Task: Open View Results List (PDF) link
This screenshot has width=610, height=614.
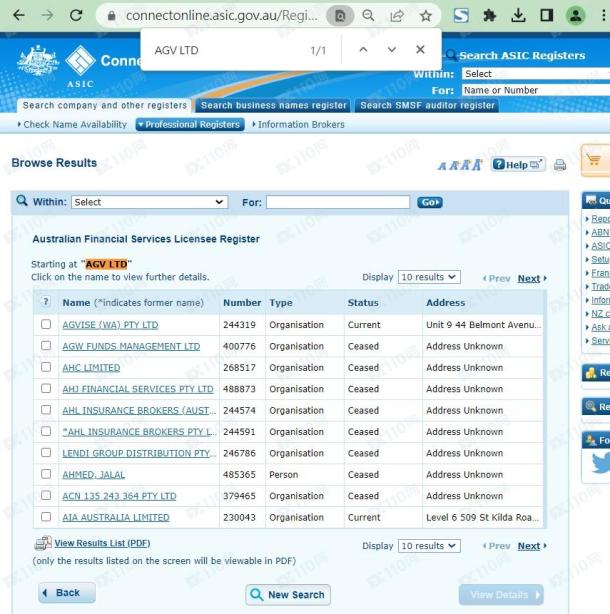Action: [102, 543]
